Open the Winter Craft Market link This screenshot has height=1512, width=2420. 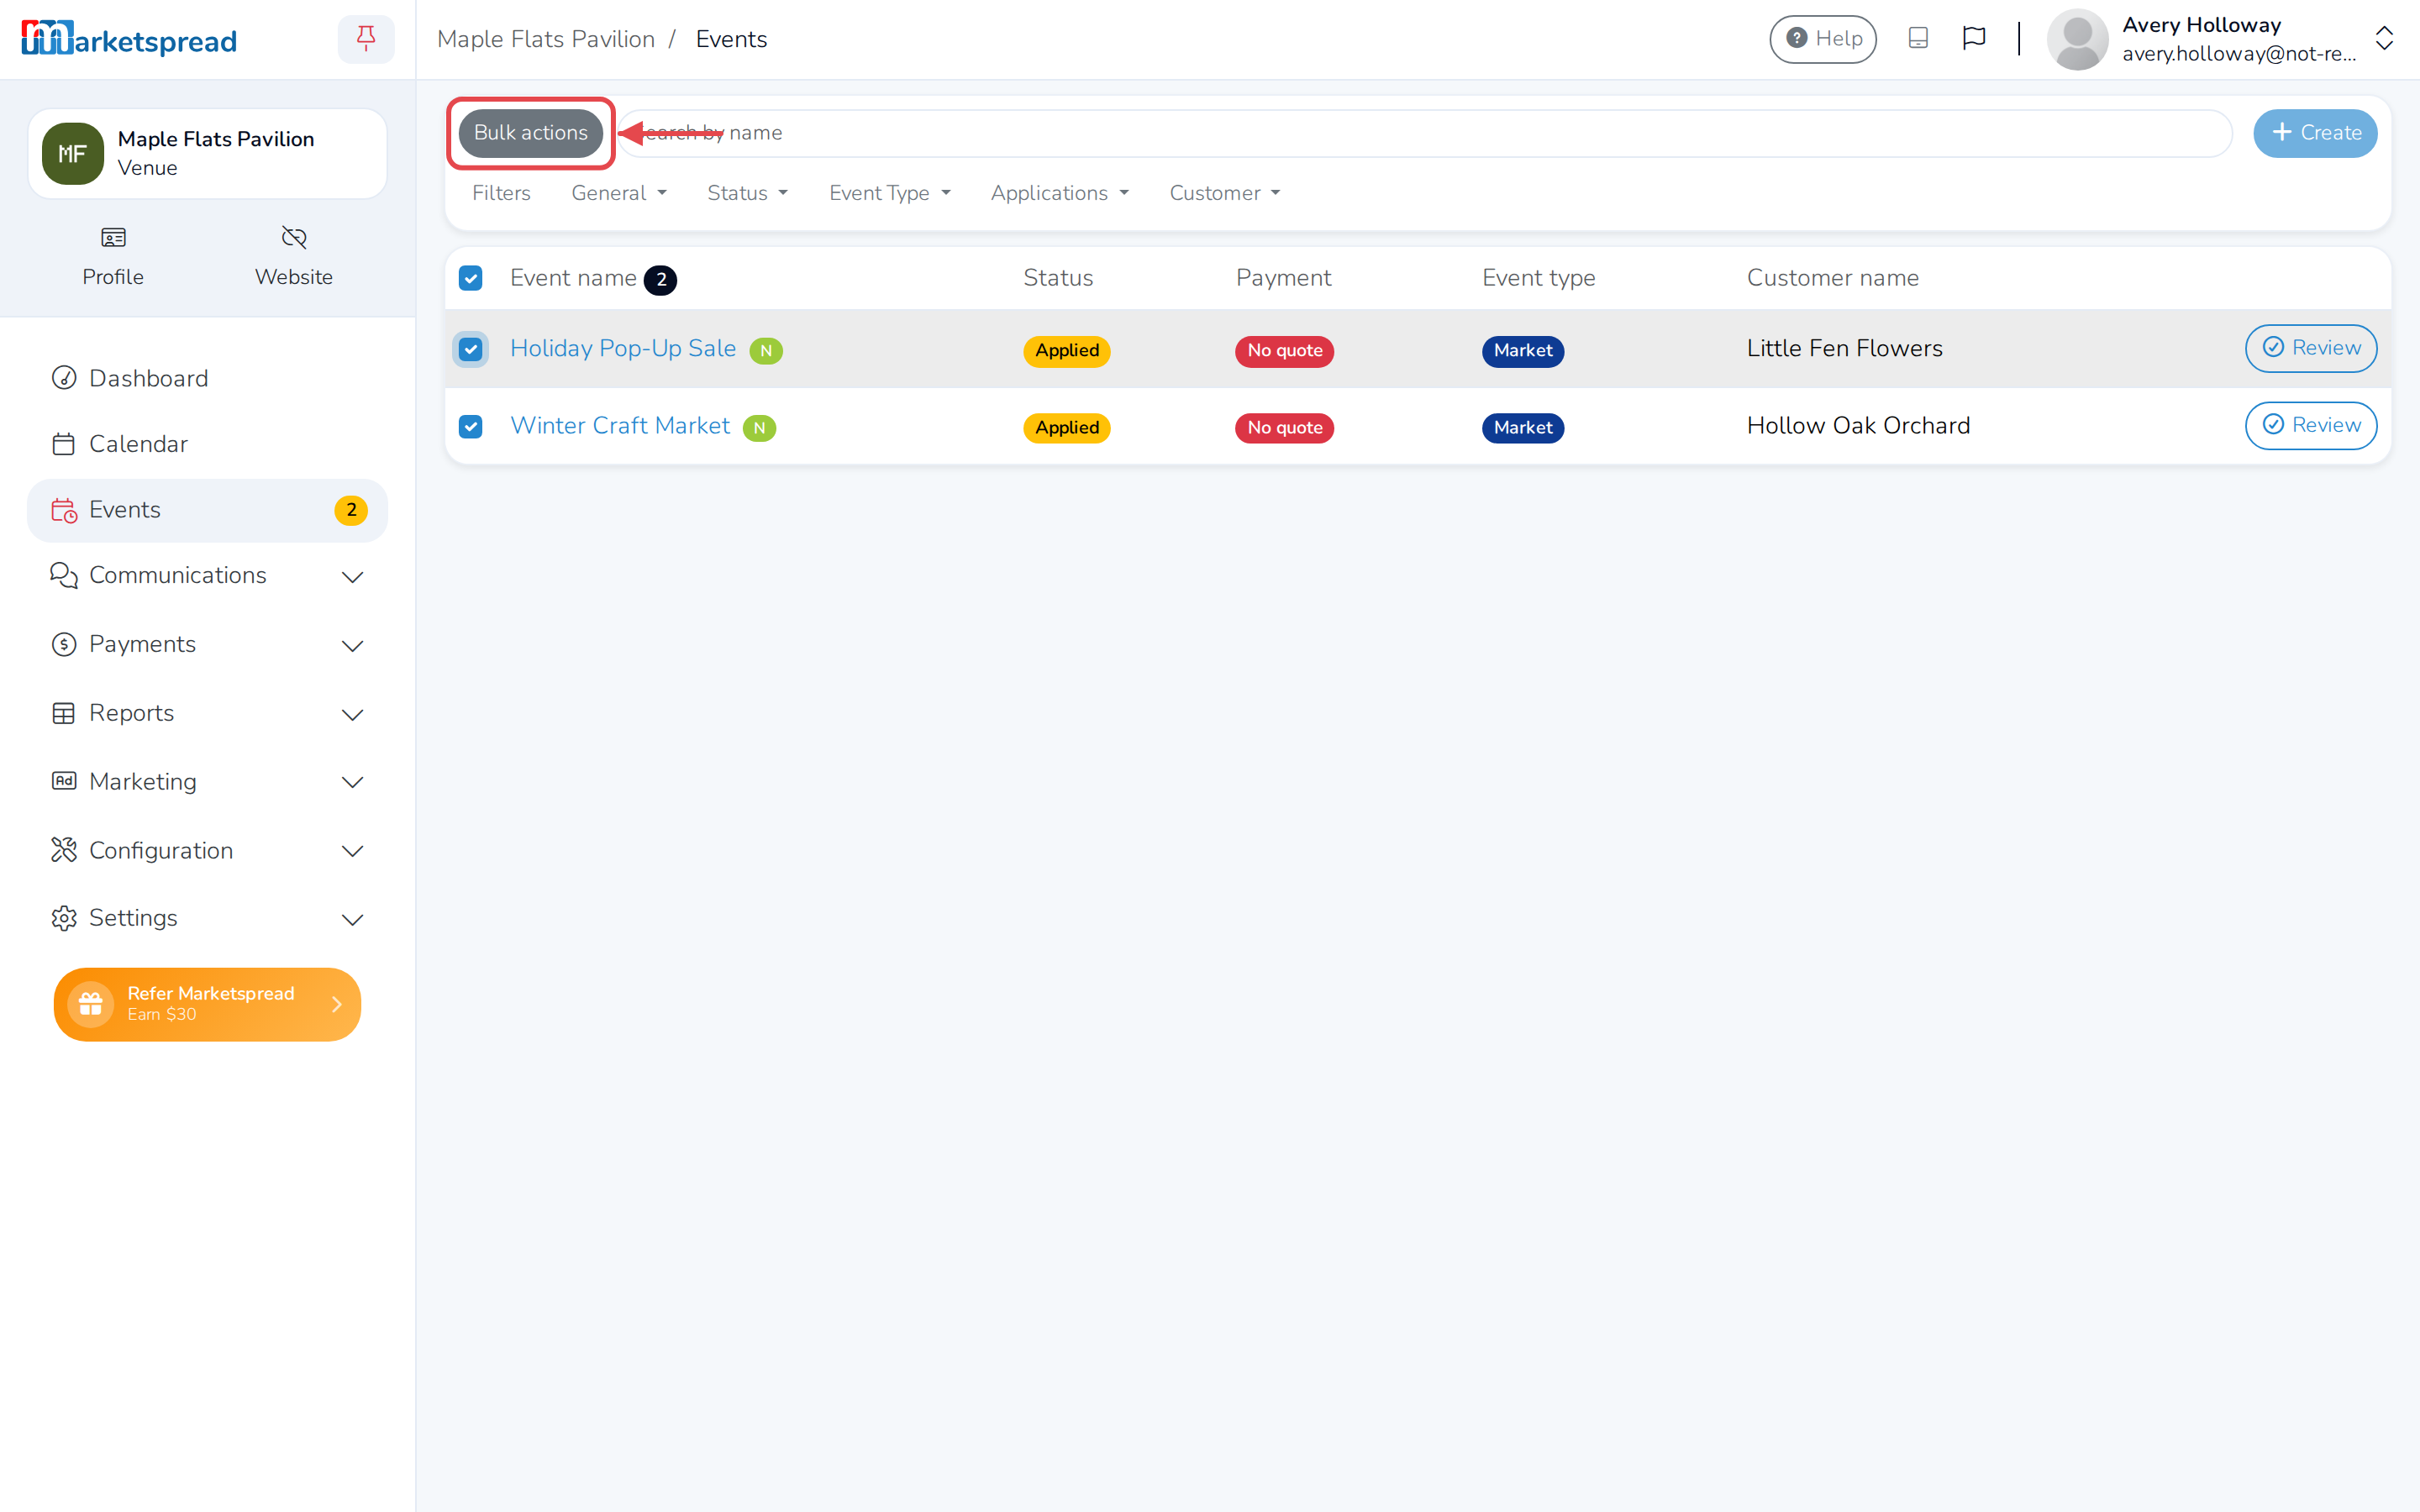[x=620, y=426]
